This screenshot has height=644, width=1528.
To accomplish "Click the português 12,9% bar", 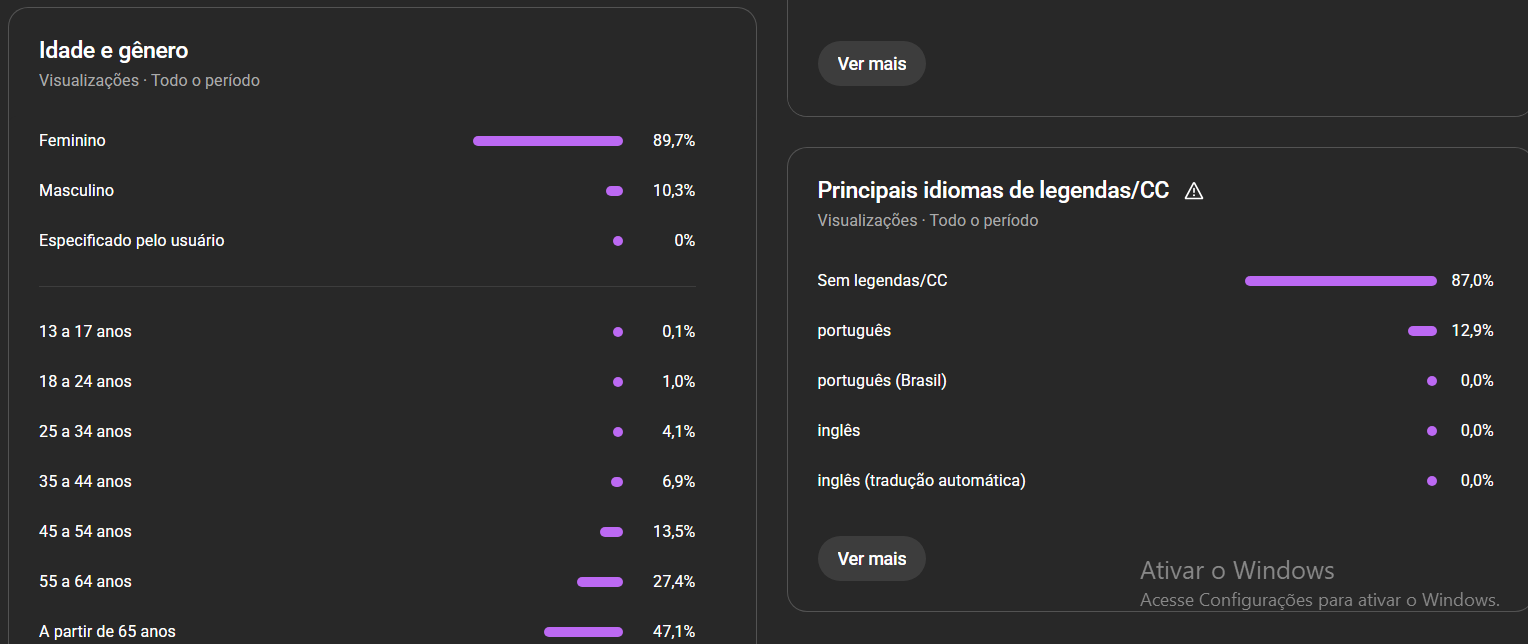I will tap(1422, 331).
